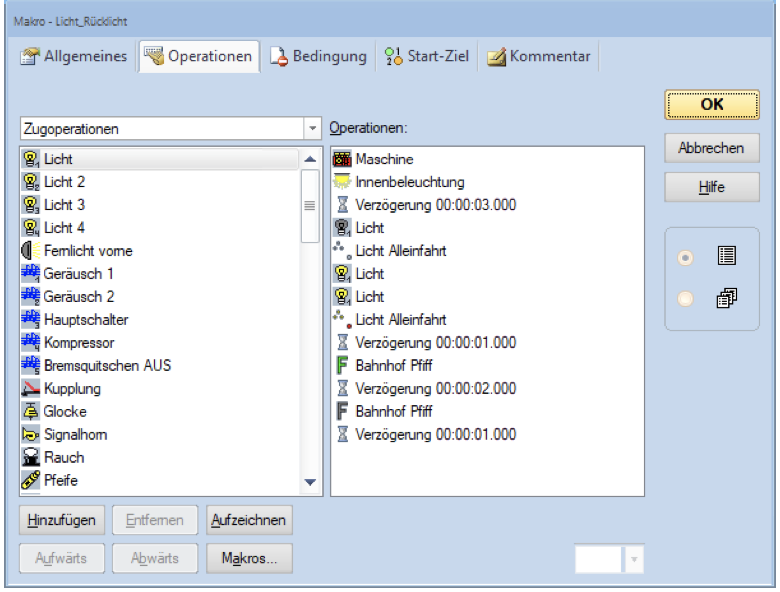Switch to the Bedingung tab
The height and width of the screenshot is (592, 780).
tap(319, 57)
